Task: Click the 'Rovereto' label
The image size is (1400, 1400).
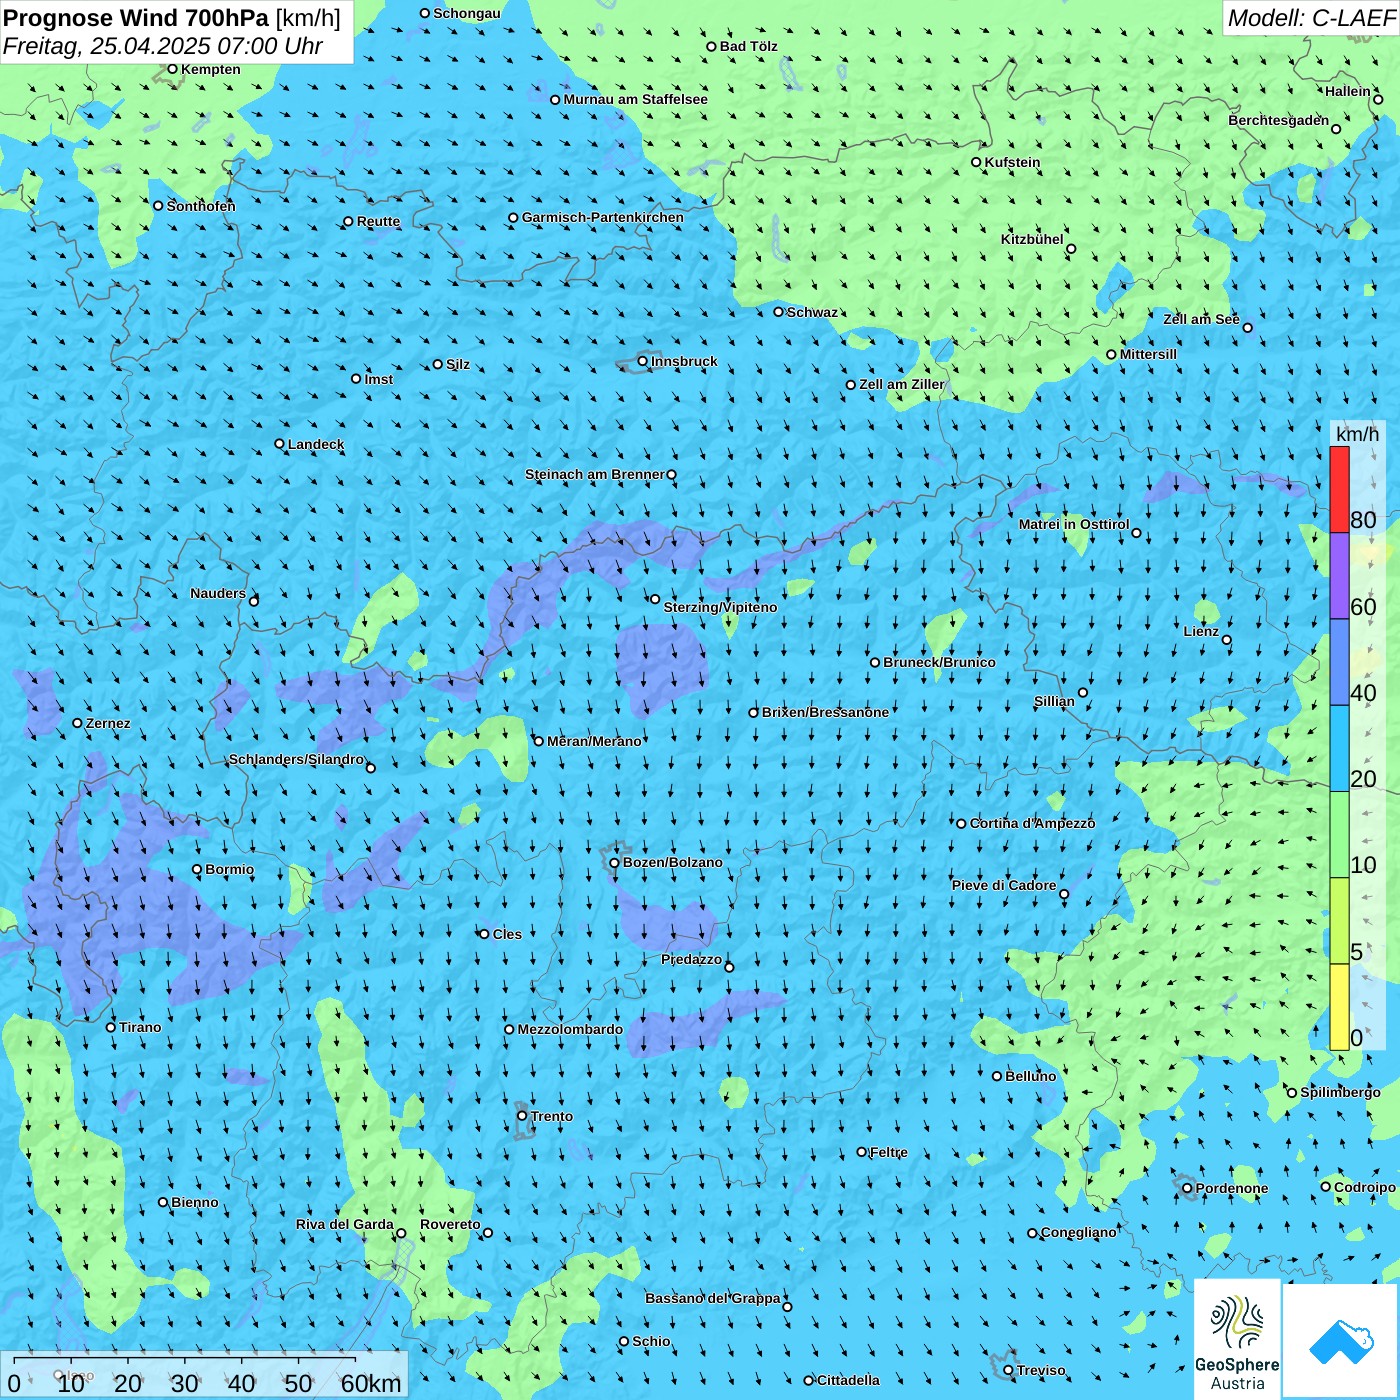Action: 450,1224
